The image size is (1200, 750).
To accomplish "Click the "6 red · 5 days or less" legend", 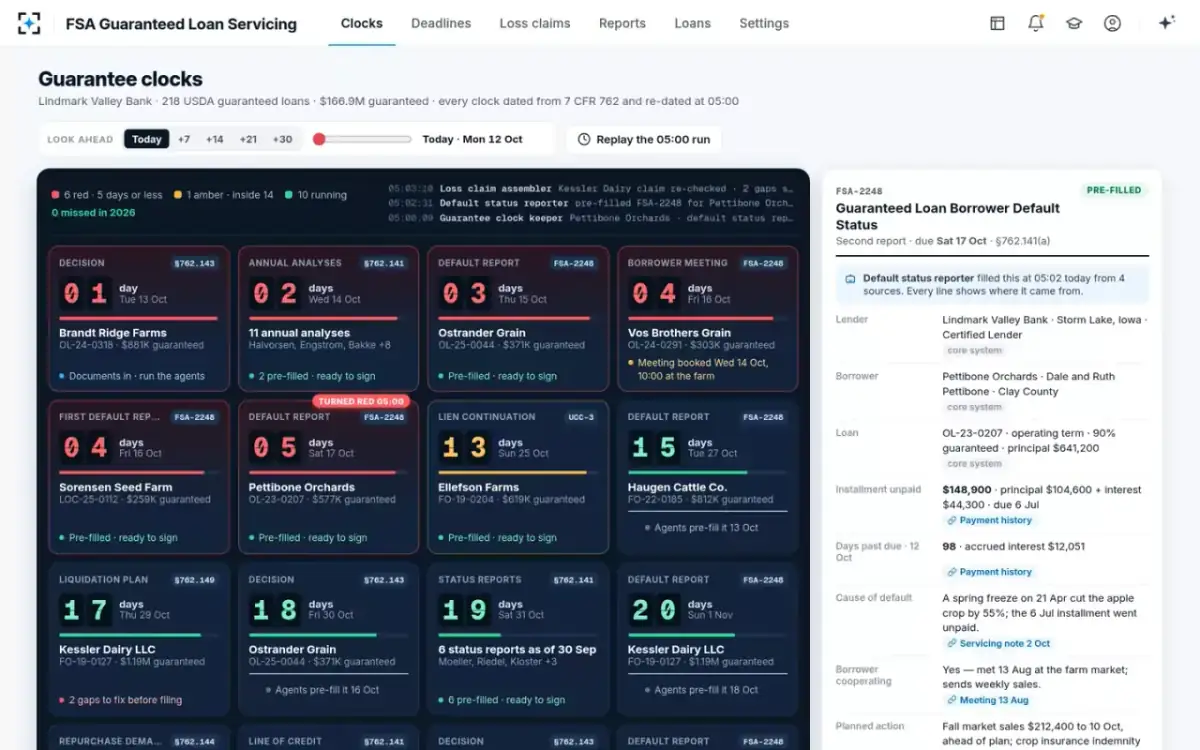I will point(107,195).
